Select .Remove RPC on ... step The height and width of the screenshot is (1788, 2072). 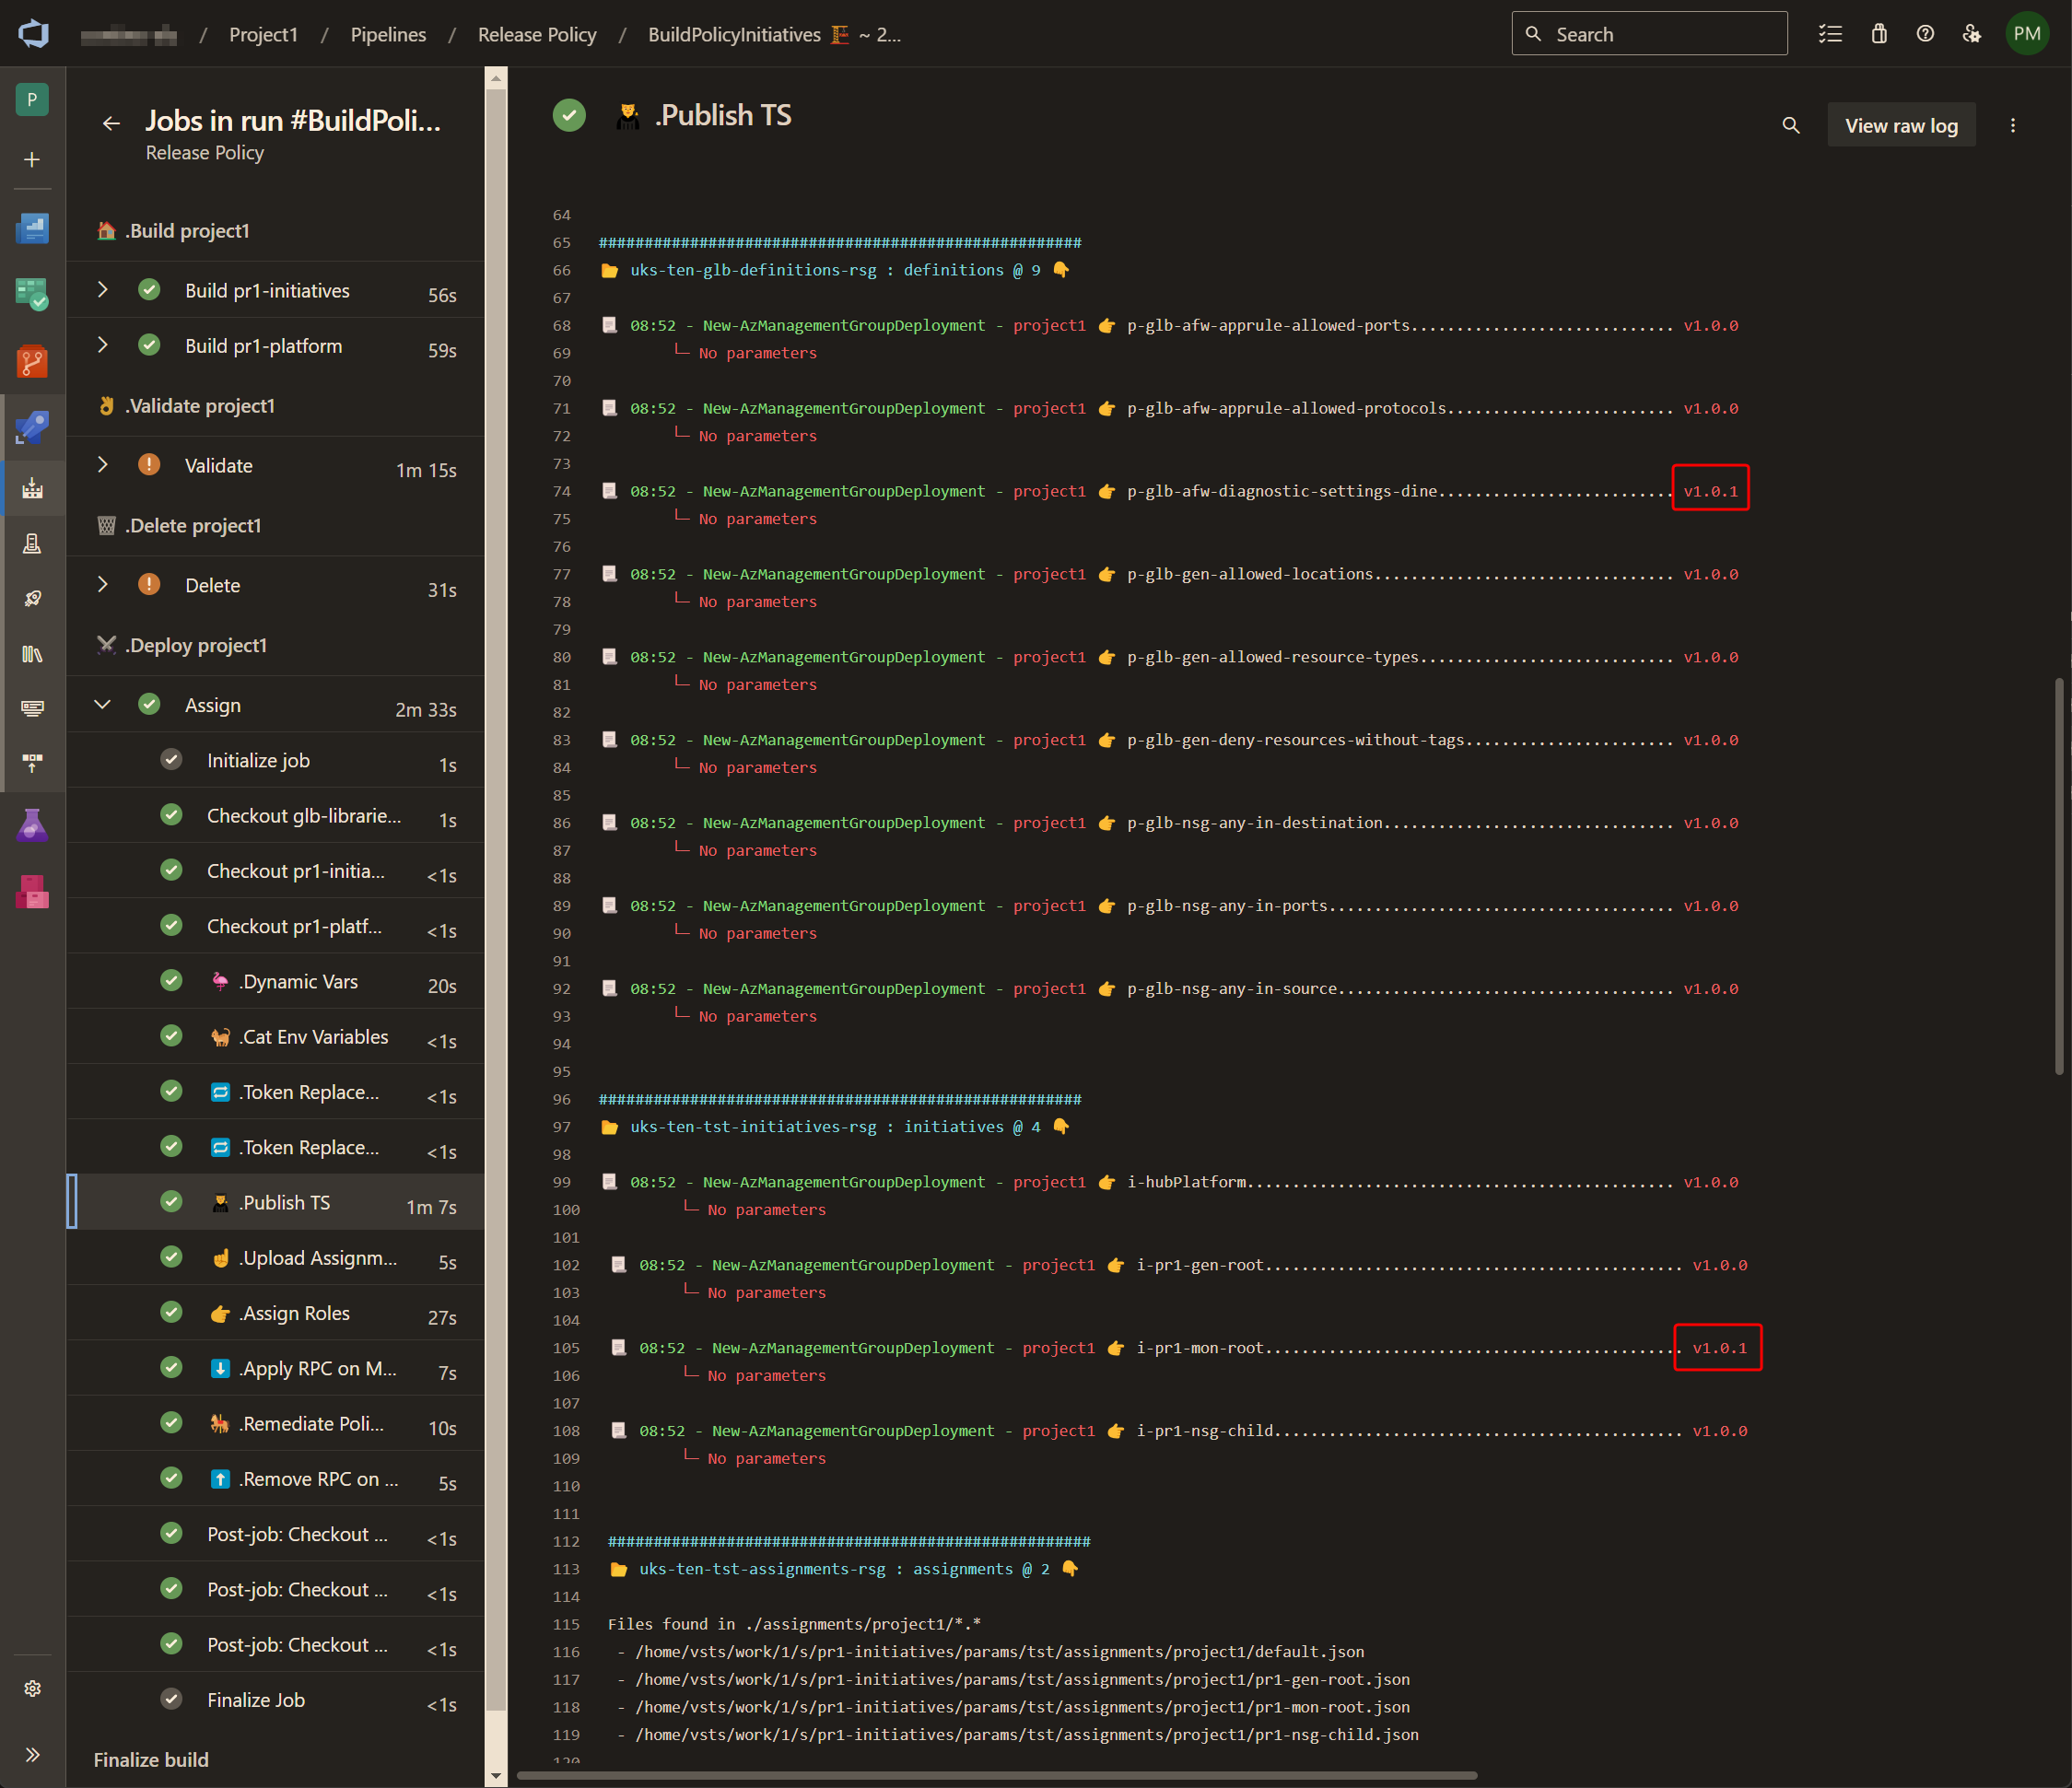(276, 1479)
